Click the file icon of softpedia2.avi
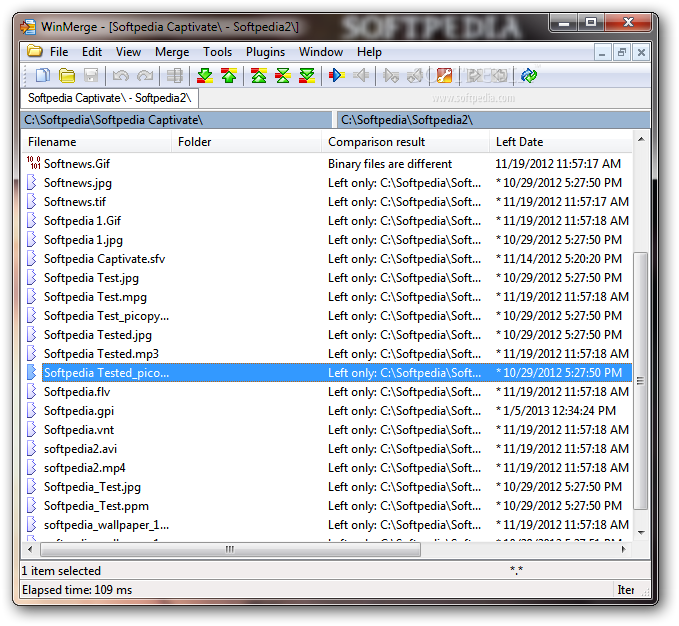Screen dimensions: 679x626 coord(32,449)
